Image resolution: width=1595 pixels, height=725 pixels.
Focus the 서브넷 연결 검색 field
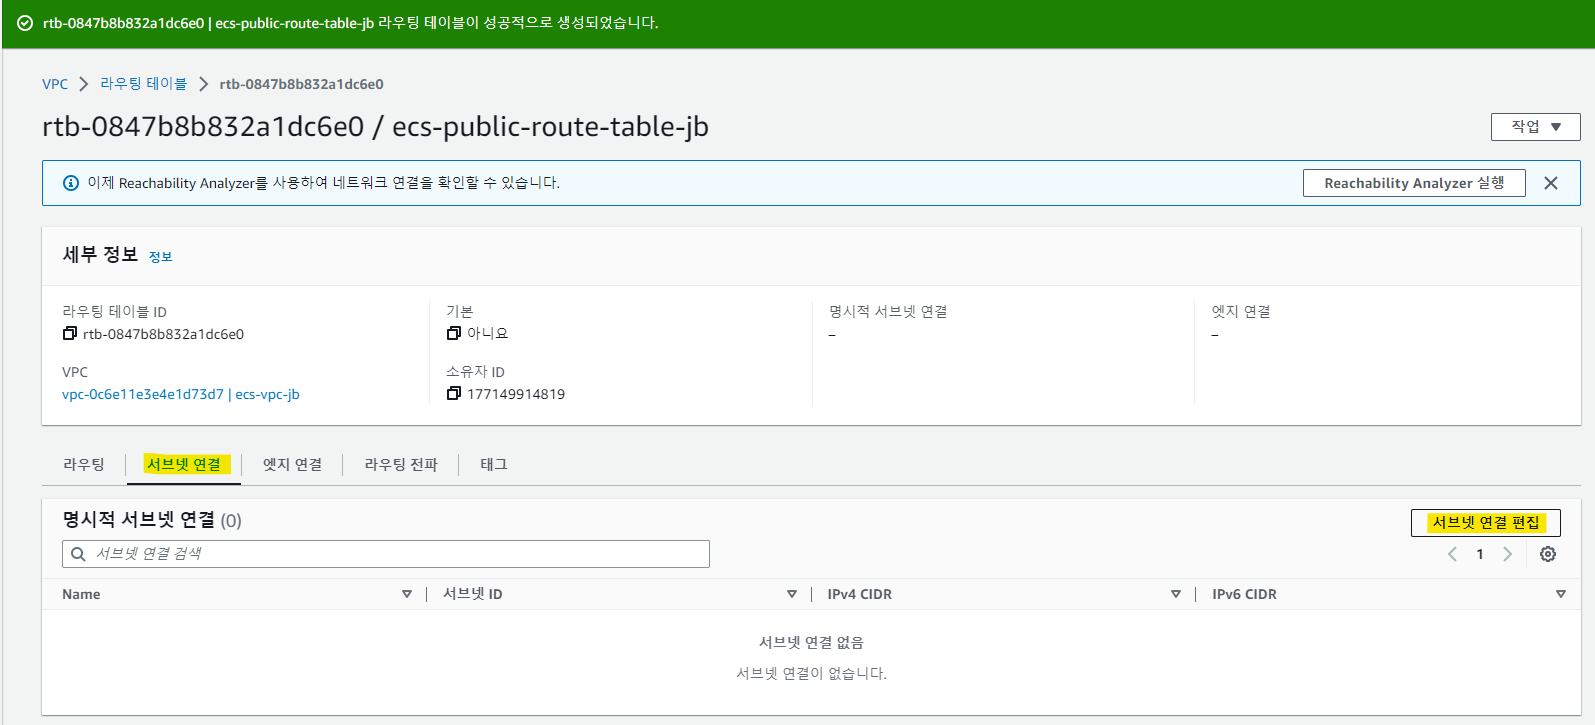point(386,554)
